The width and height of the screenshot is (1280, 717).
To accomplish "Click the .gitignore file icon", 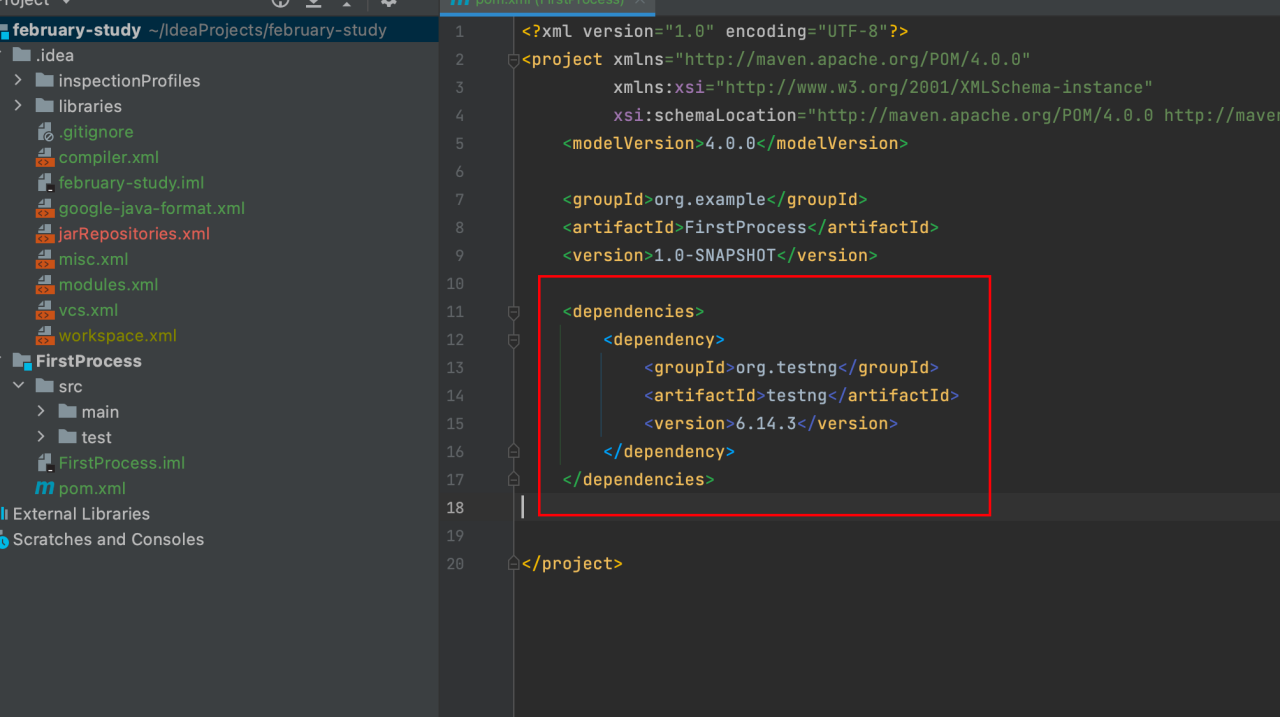I will [x=45, y=132].
